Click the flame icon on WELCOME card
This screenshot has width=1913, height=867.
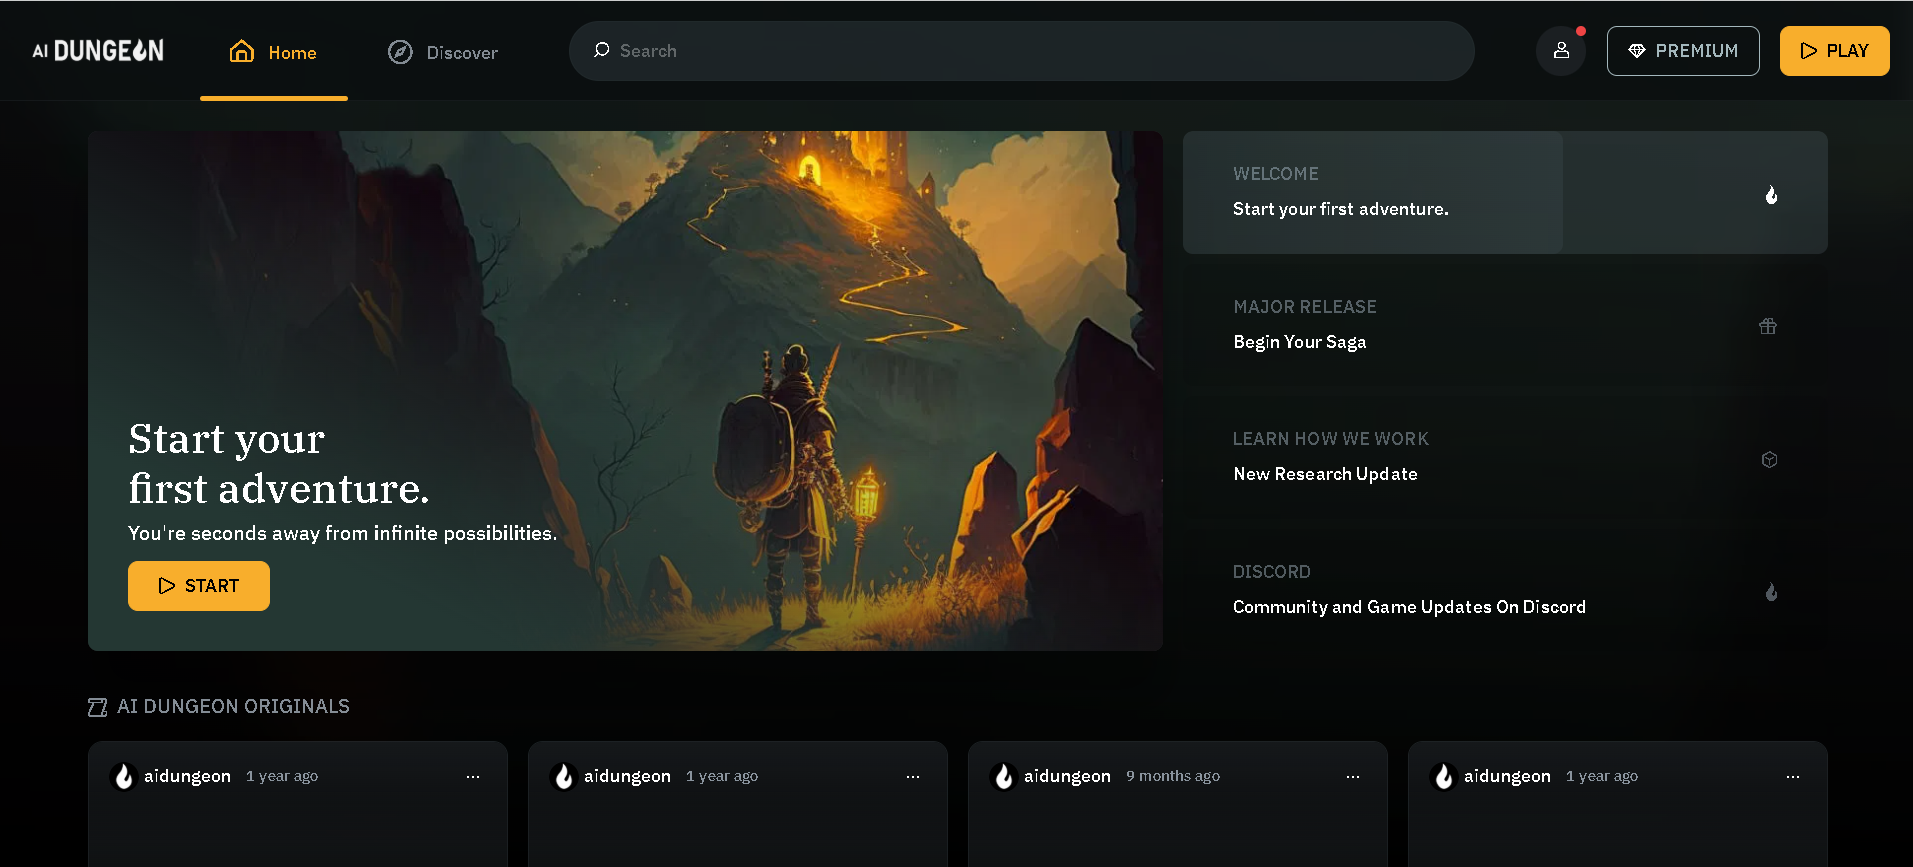(x=1771, y=195)
